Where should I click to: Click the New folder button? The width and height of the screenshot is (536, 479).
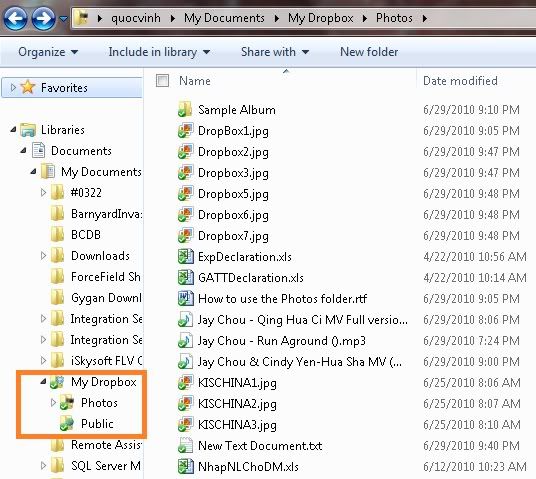pos(369,52)
